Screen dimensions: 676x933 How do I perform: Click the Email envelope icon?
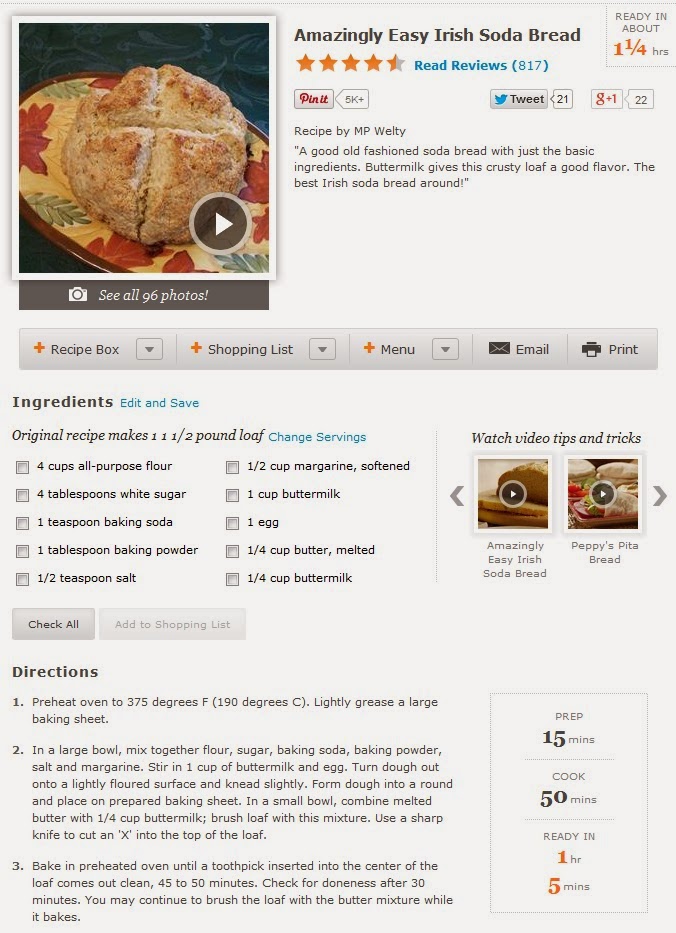pos(499,349)
